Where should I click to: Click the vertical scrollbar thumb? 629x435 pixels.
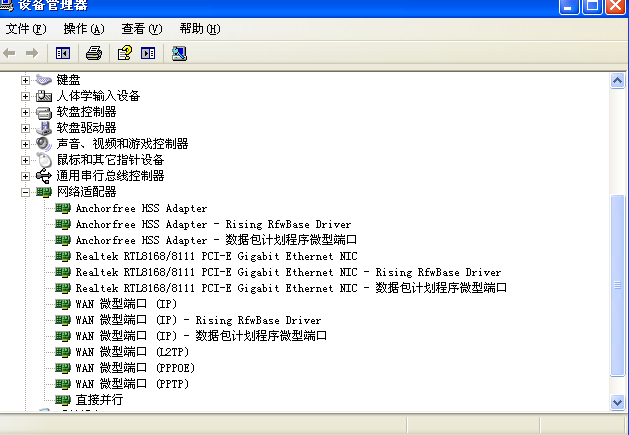point(617,285)
